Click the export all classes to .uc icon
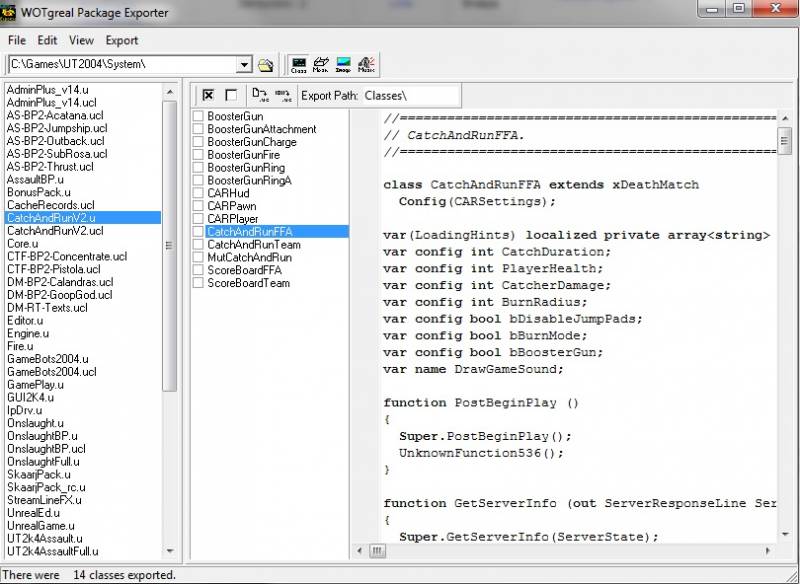 point(283,95)
